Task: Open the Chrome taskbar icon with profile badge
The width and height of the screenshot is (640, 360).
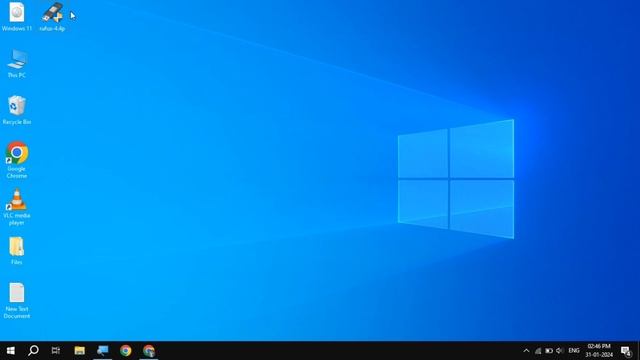Action: coord(149,351)
